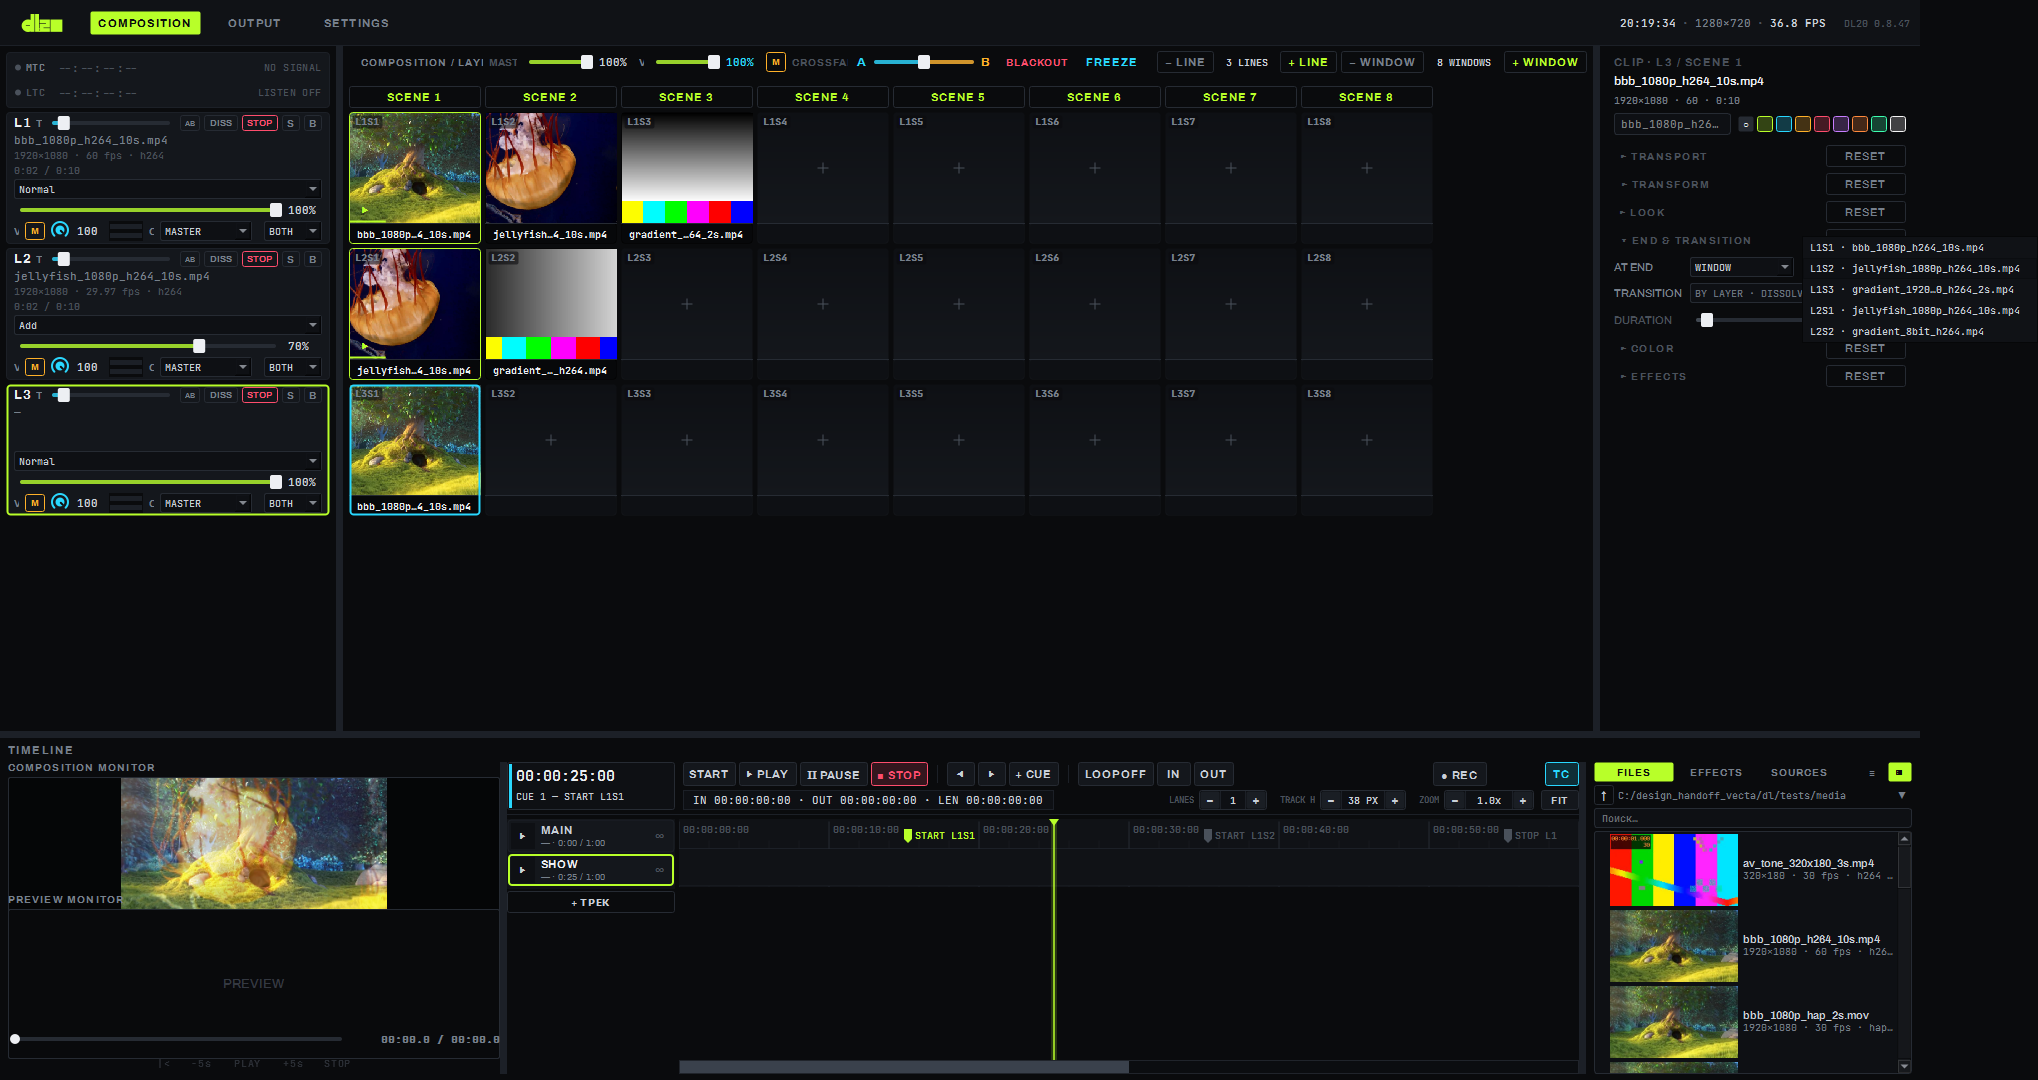Open the L3 MASTER routing dropdown
Image resolution: width=2038 pixels, height=1080 pixels.
[x=205, y=503]
